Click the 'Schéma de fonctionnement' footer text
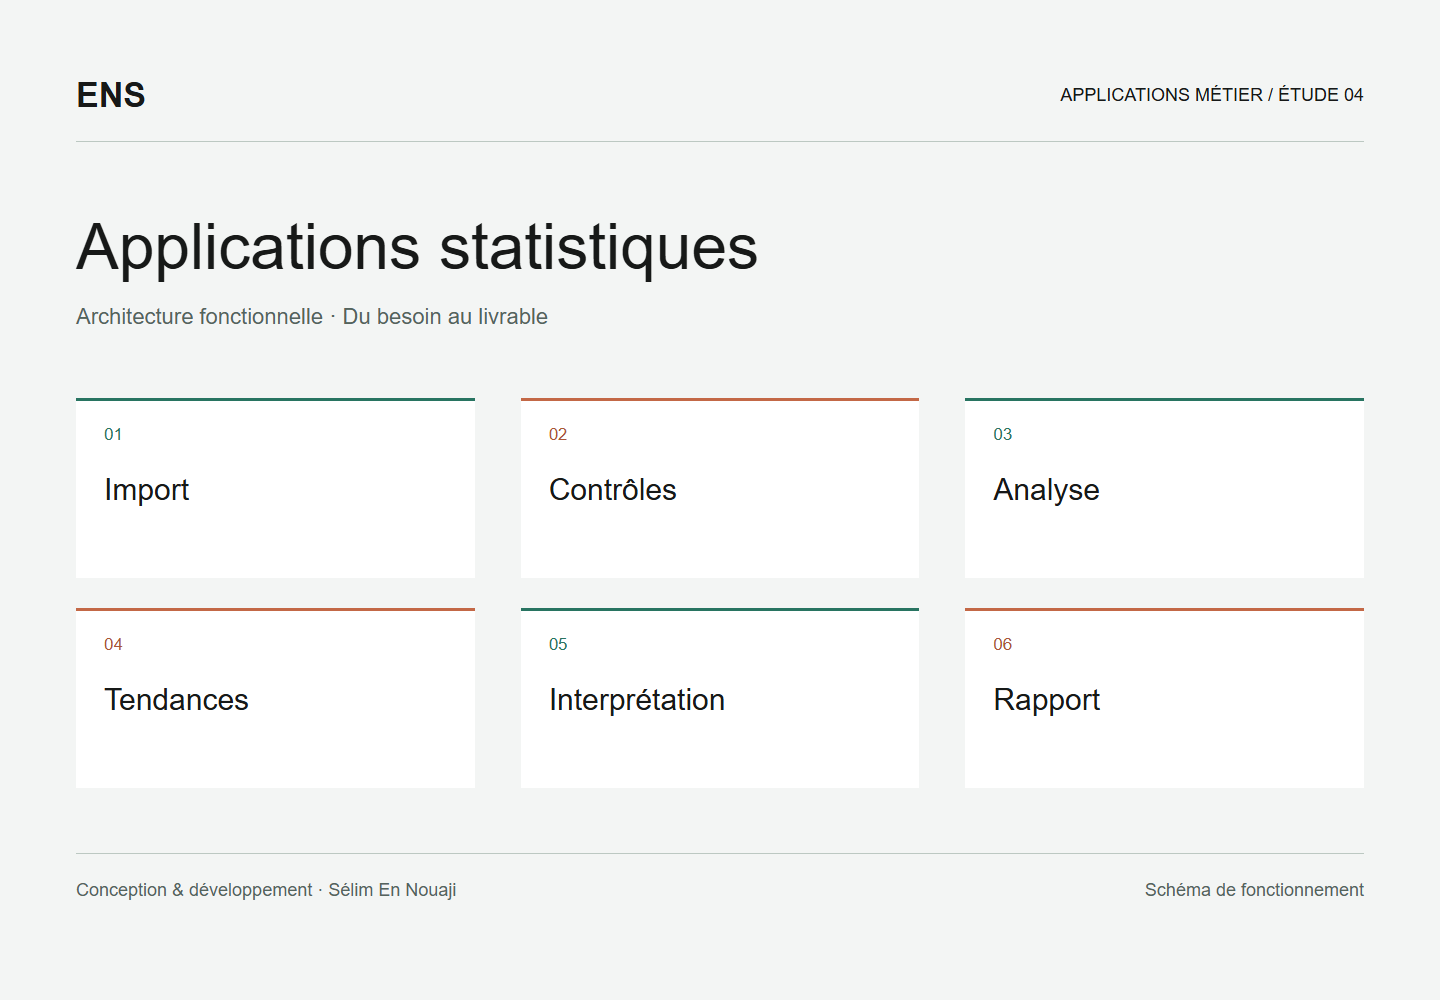1440x1000 pixels. pyautogui.click(x=1254, y=890)
